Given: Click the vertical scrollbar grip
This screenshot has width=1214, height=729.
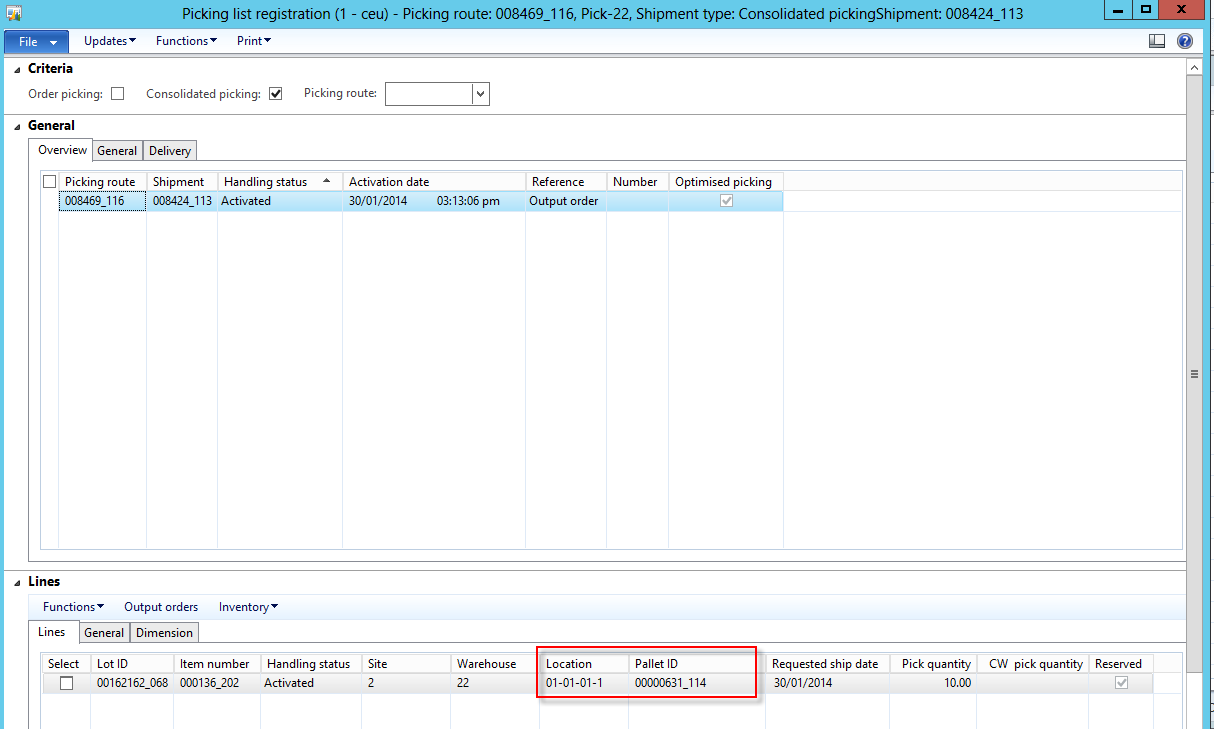Looking at the screenshot, I should pos(1193,373).
